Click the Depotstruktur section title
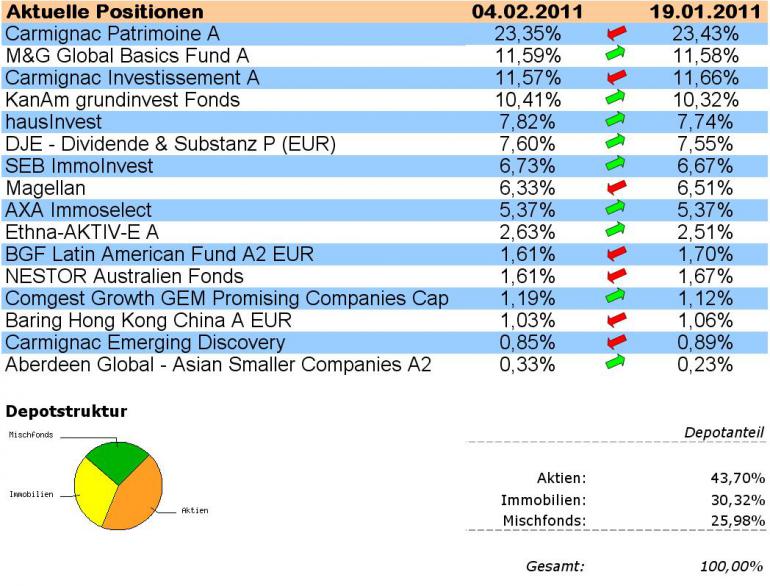This screenshot has height=586, width=770. [66, 411]
